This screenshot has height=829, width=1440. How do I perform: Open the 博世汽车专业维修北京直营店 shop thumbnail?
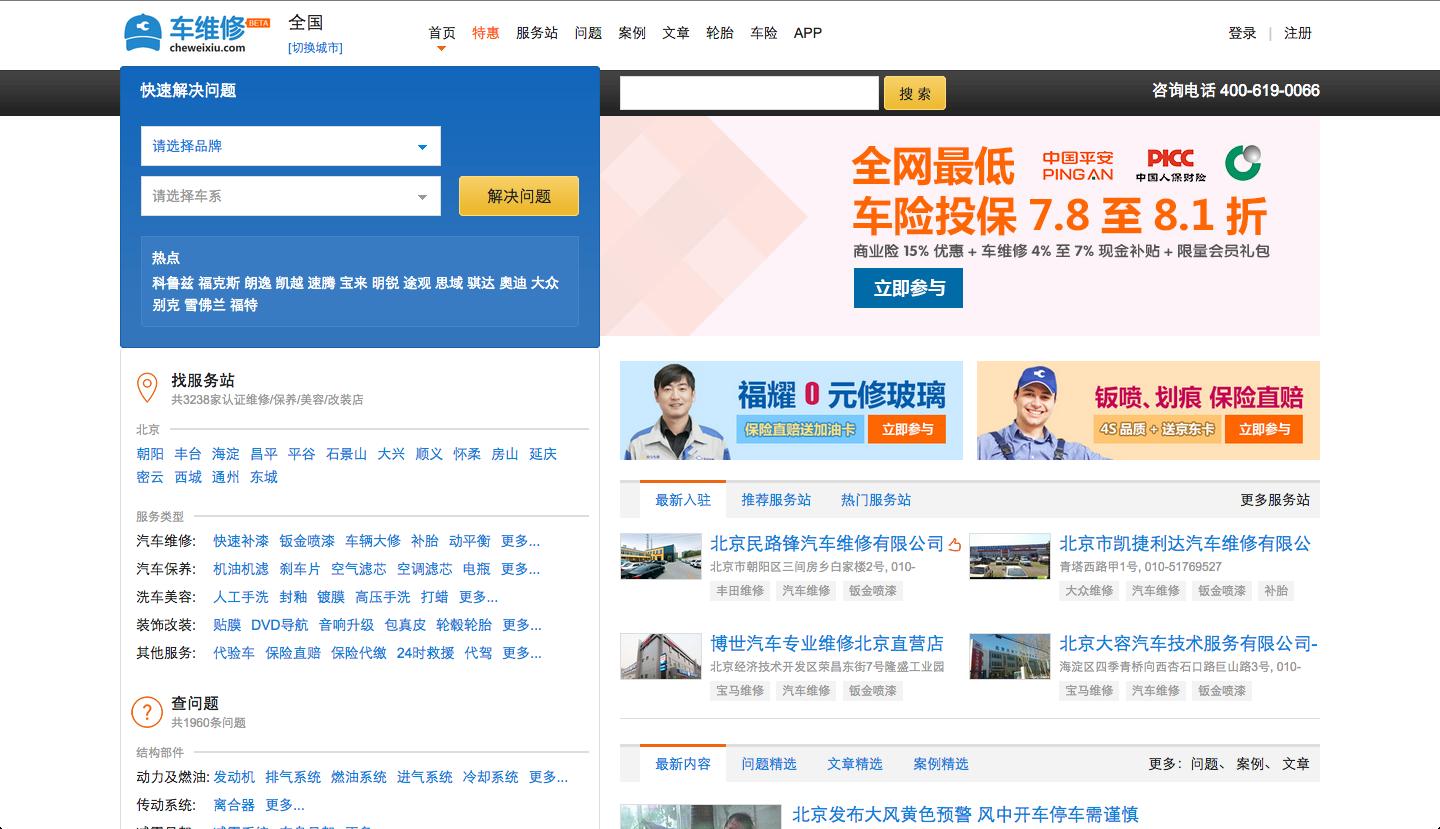661,656
